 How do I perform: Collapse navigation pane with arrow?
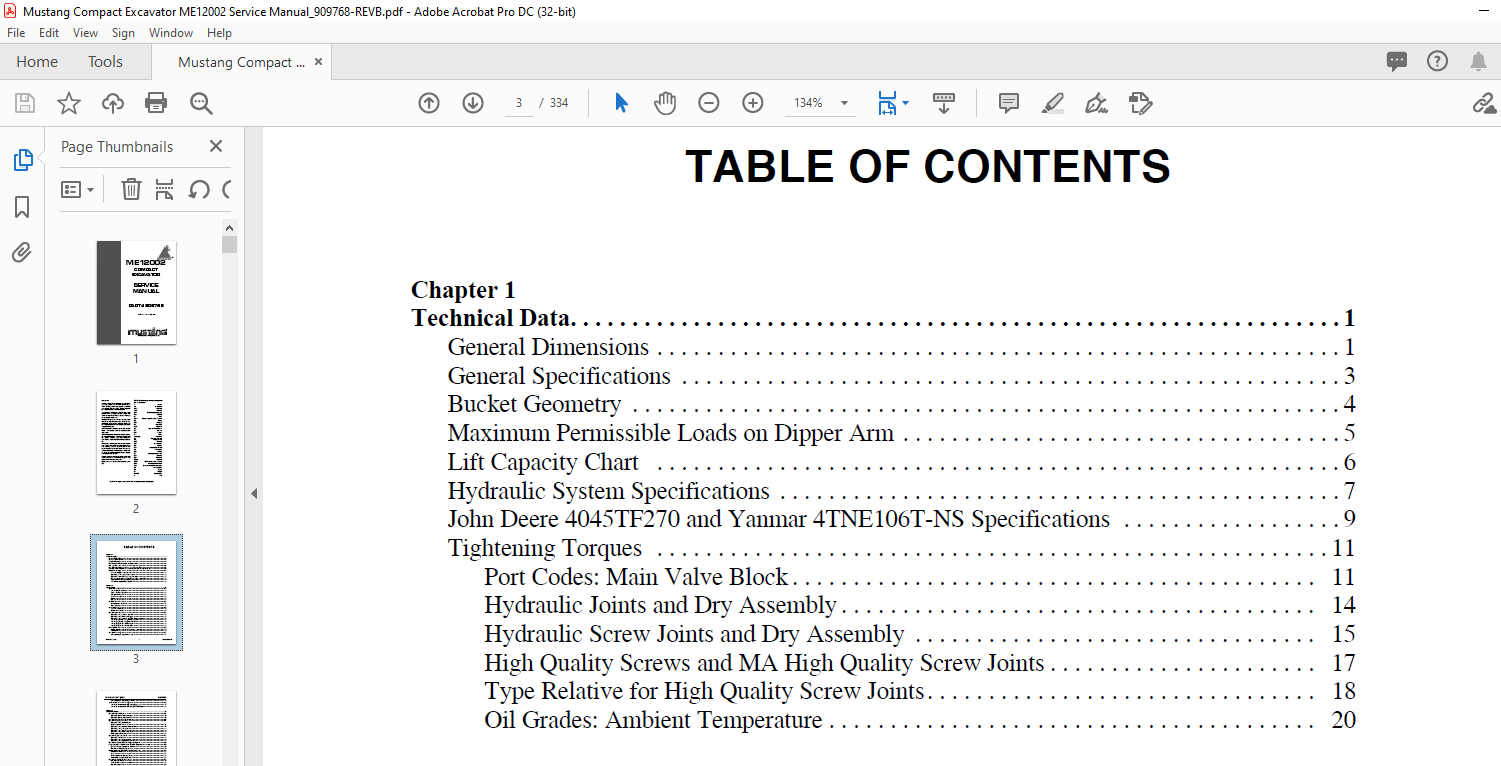(x=254, y=494)
